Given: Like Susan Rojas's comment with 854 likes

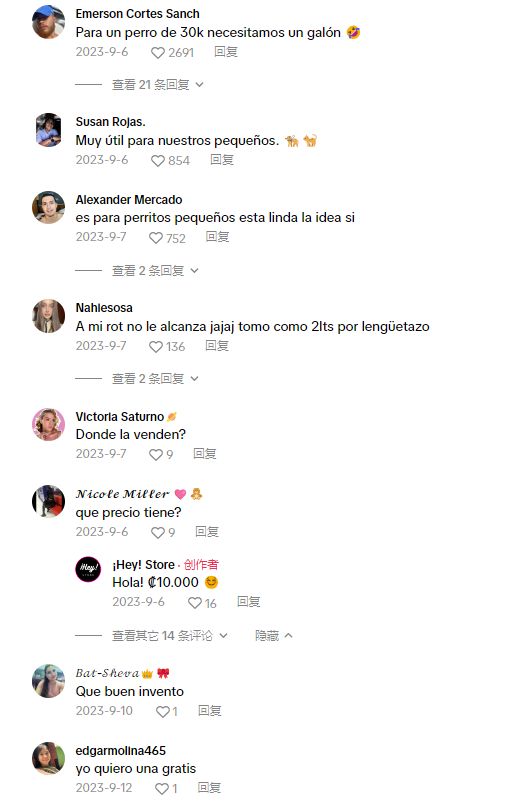Looking at the screenshot, I should [158, 161].
